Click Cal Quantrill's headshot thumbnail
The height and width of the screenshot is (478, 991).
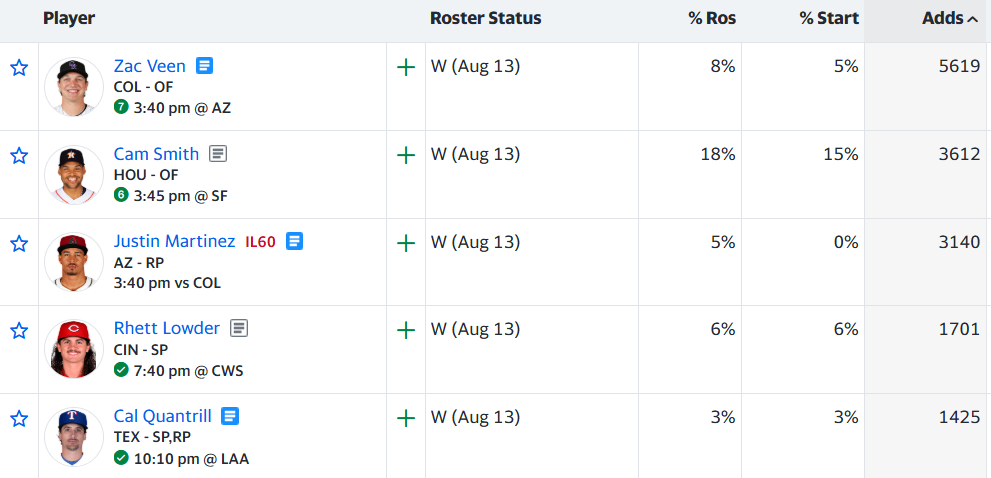tap(74, 437)
